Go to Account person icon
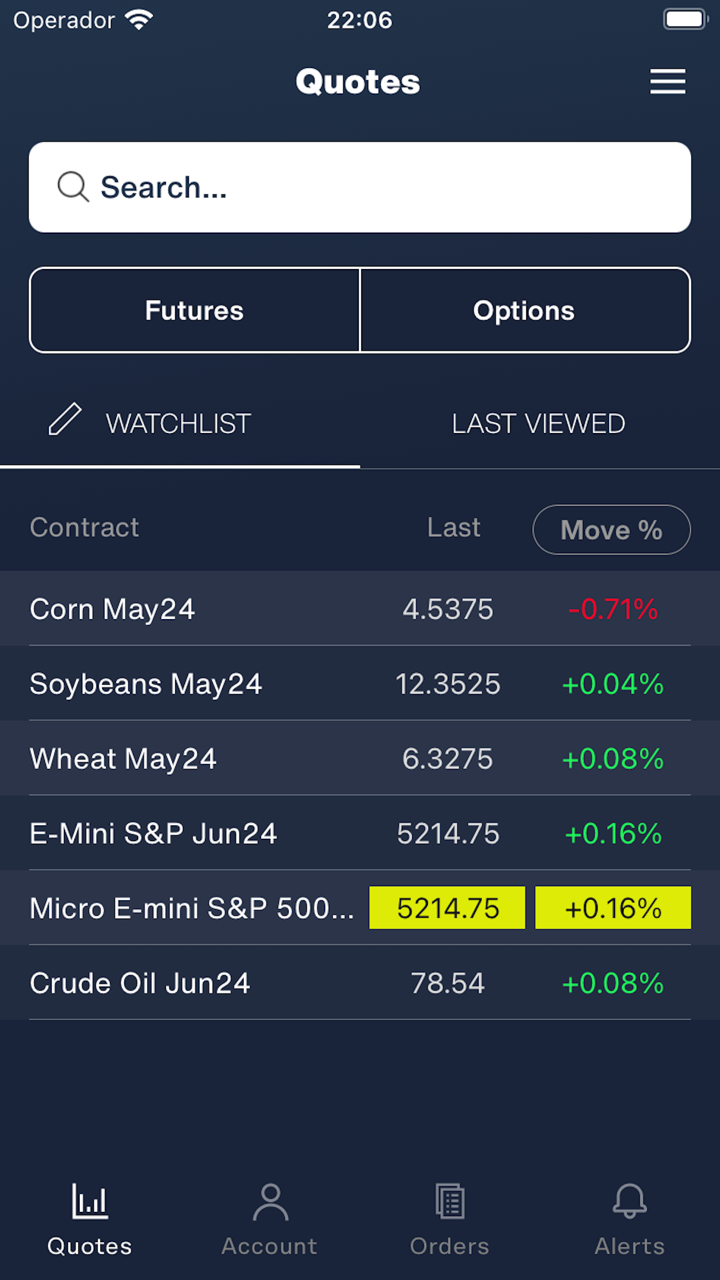The width and height of the screenshot is (720, 1280). [x=269, y=1201]
